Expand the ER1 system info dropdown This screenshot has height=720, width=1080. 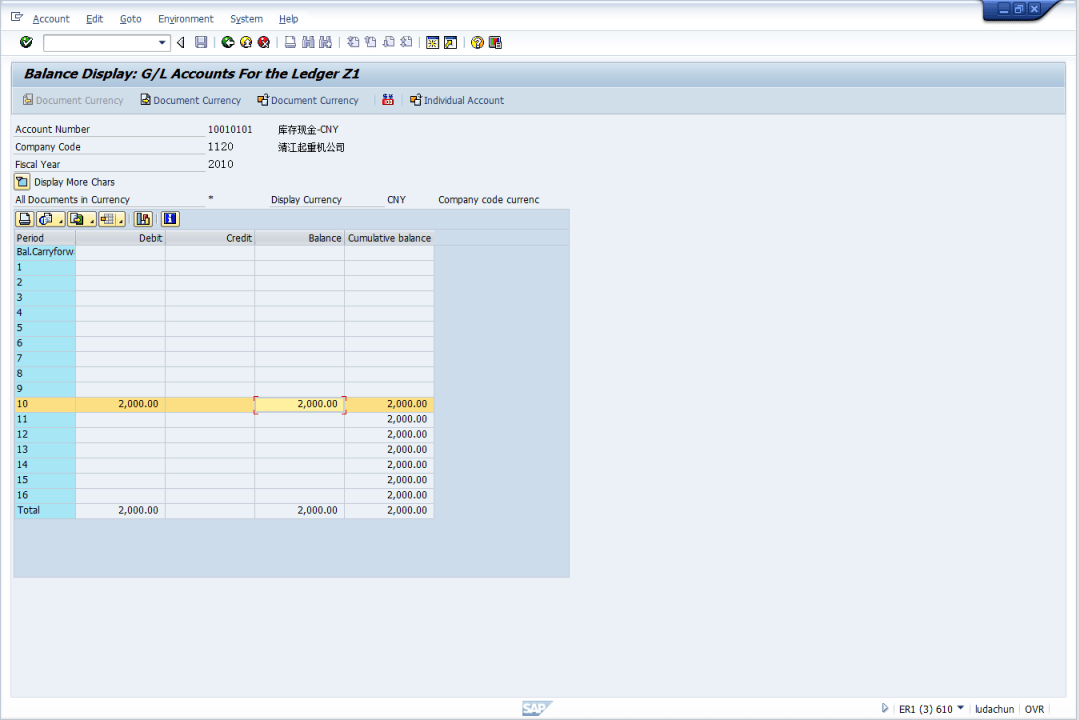[x=961, y=708]
